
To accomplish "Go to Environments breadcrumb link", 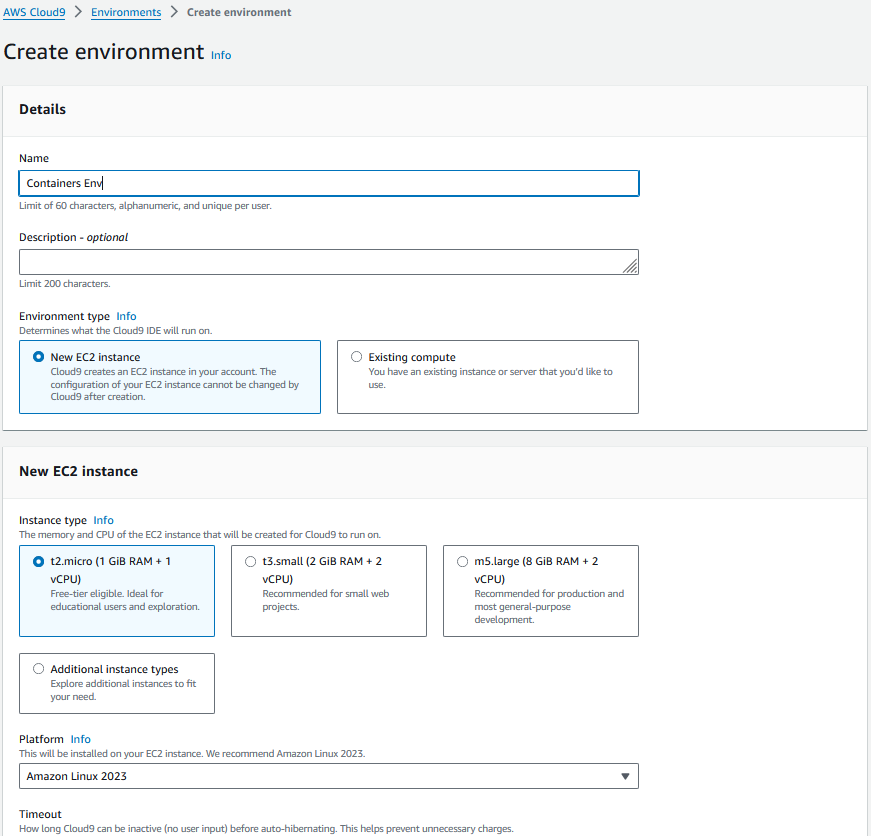I will click(126, 12).
